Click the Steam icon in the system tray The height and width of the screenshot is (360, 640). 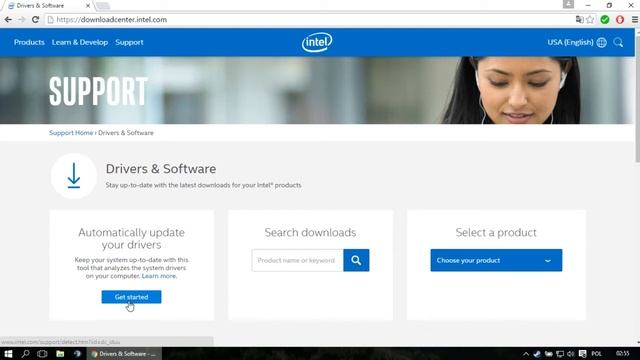coord(537,354)
